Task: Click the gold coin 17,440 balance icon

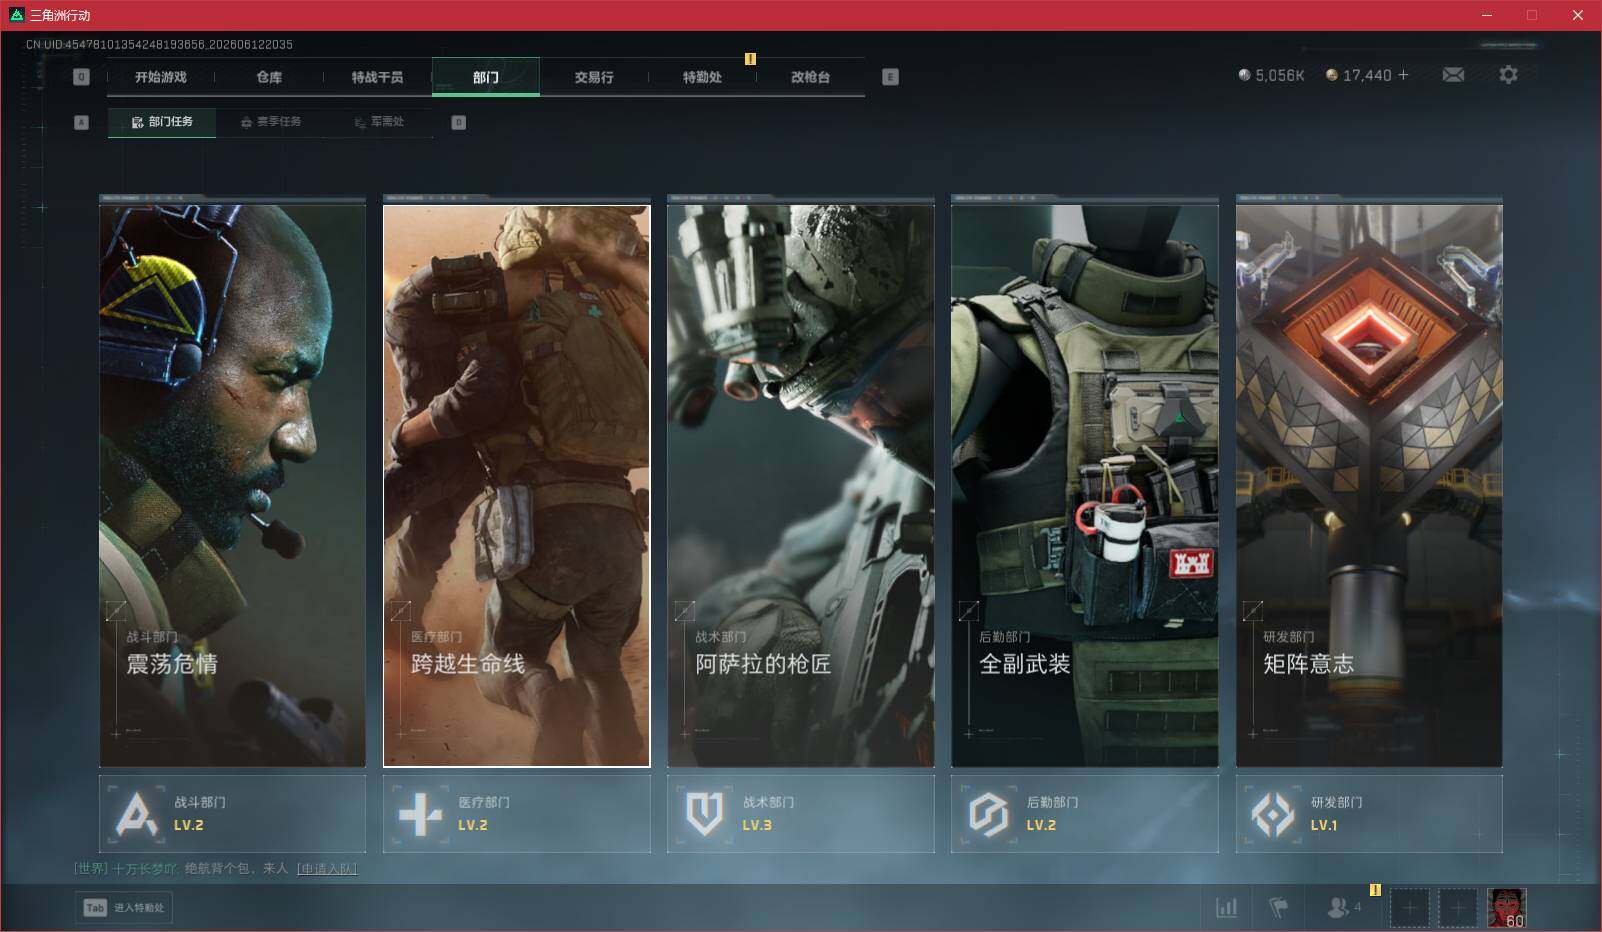Action: pyautogui.click(x=1331, y=75)
